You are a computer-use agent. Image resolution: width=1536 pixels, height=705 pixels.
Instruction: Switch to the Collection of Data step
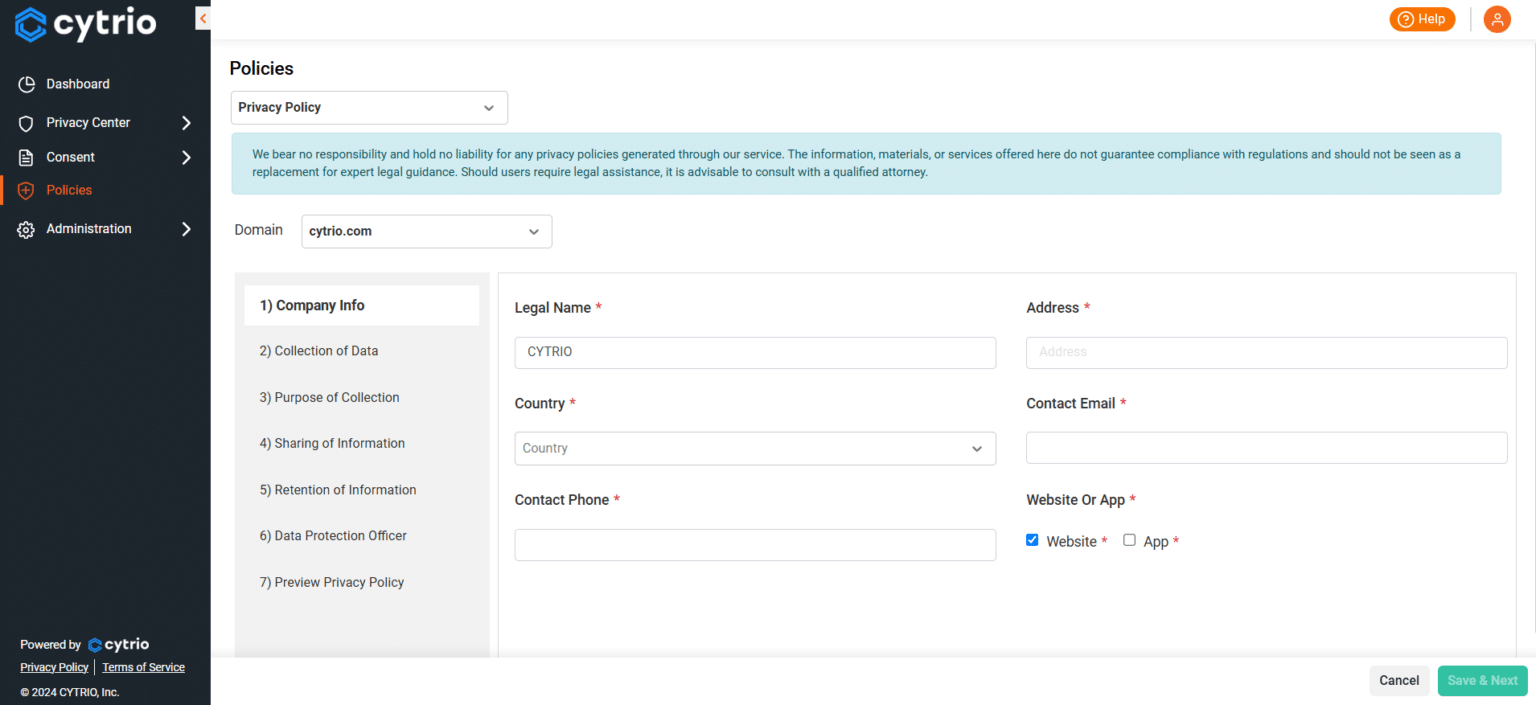coord(318,351)
